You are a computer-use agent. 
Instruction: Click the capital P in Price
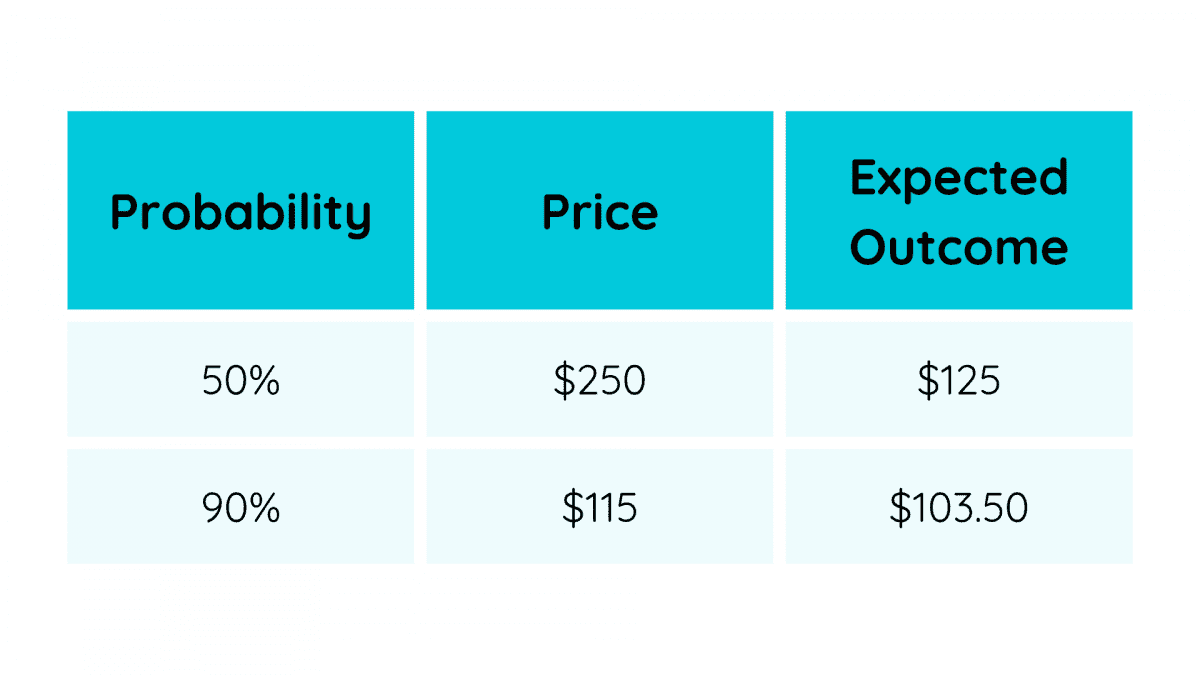[x=555, y=212]
